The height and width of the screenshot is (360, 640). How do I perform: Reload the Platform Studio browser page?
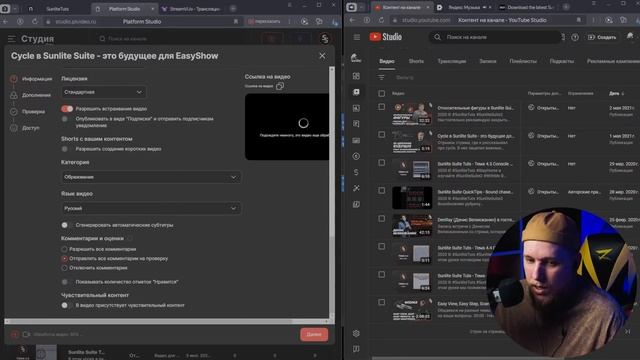click(35, 21)
